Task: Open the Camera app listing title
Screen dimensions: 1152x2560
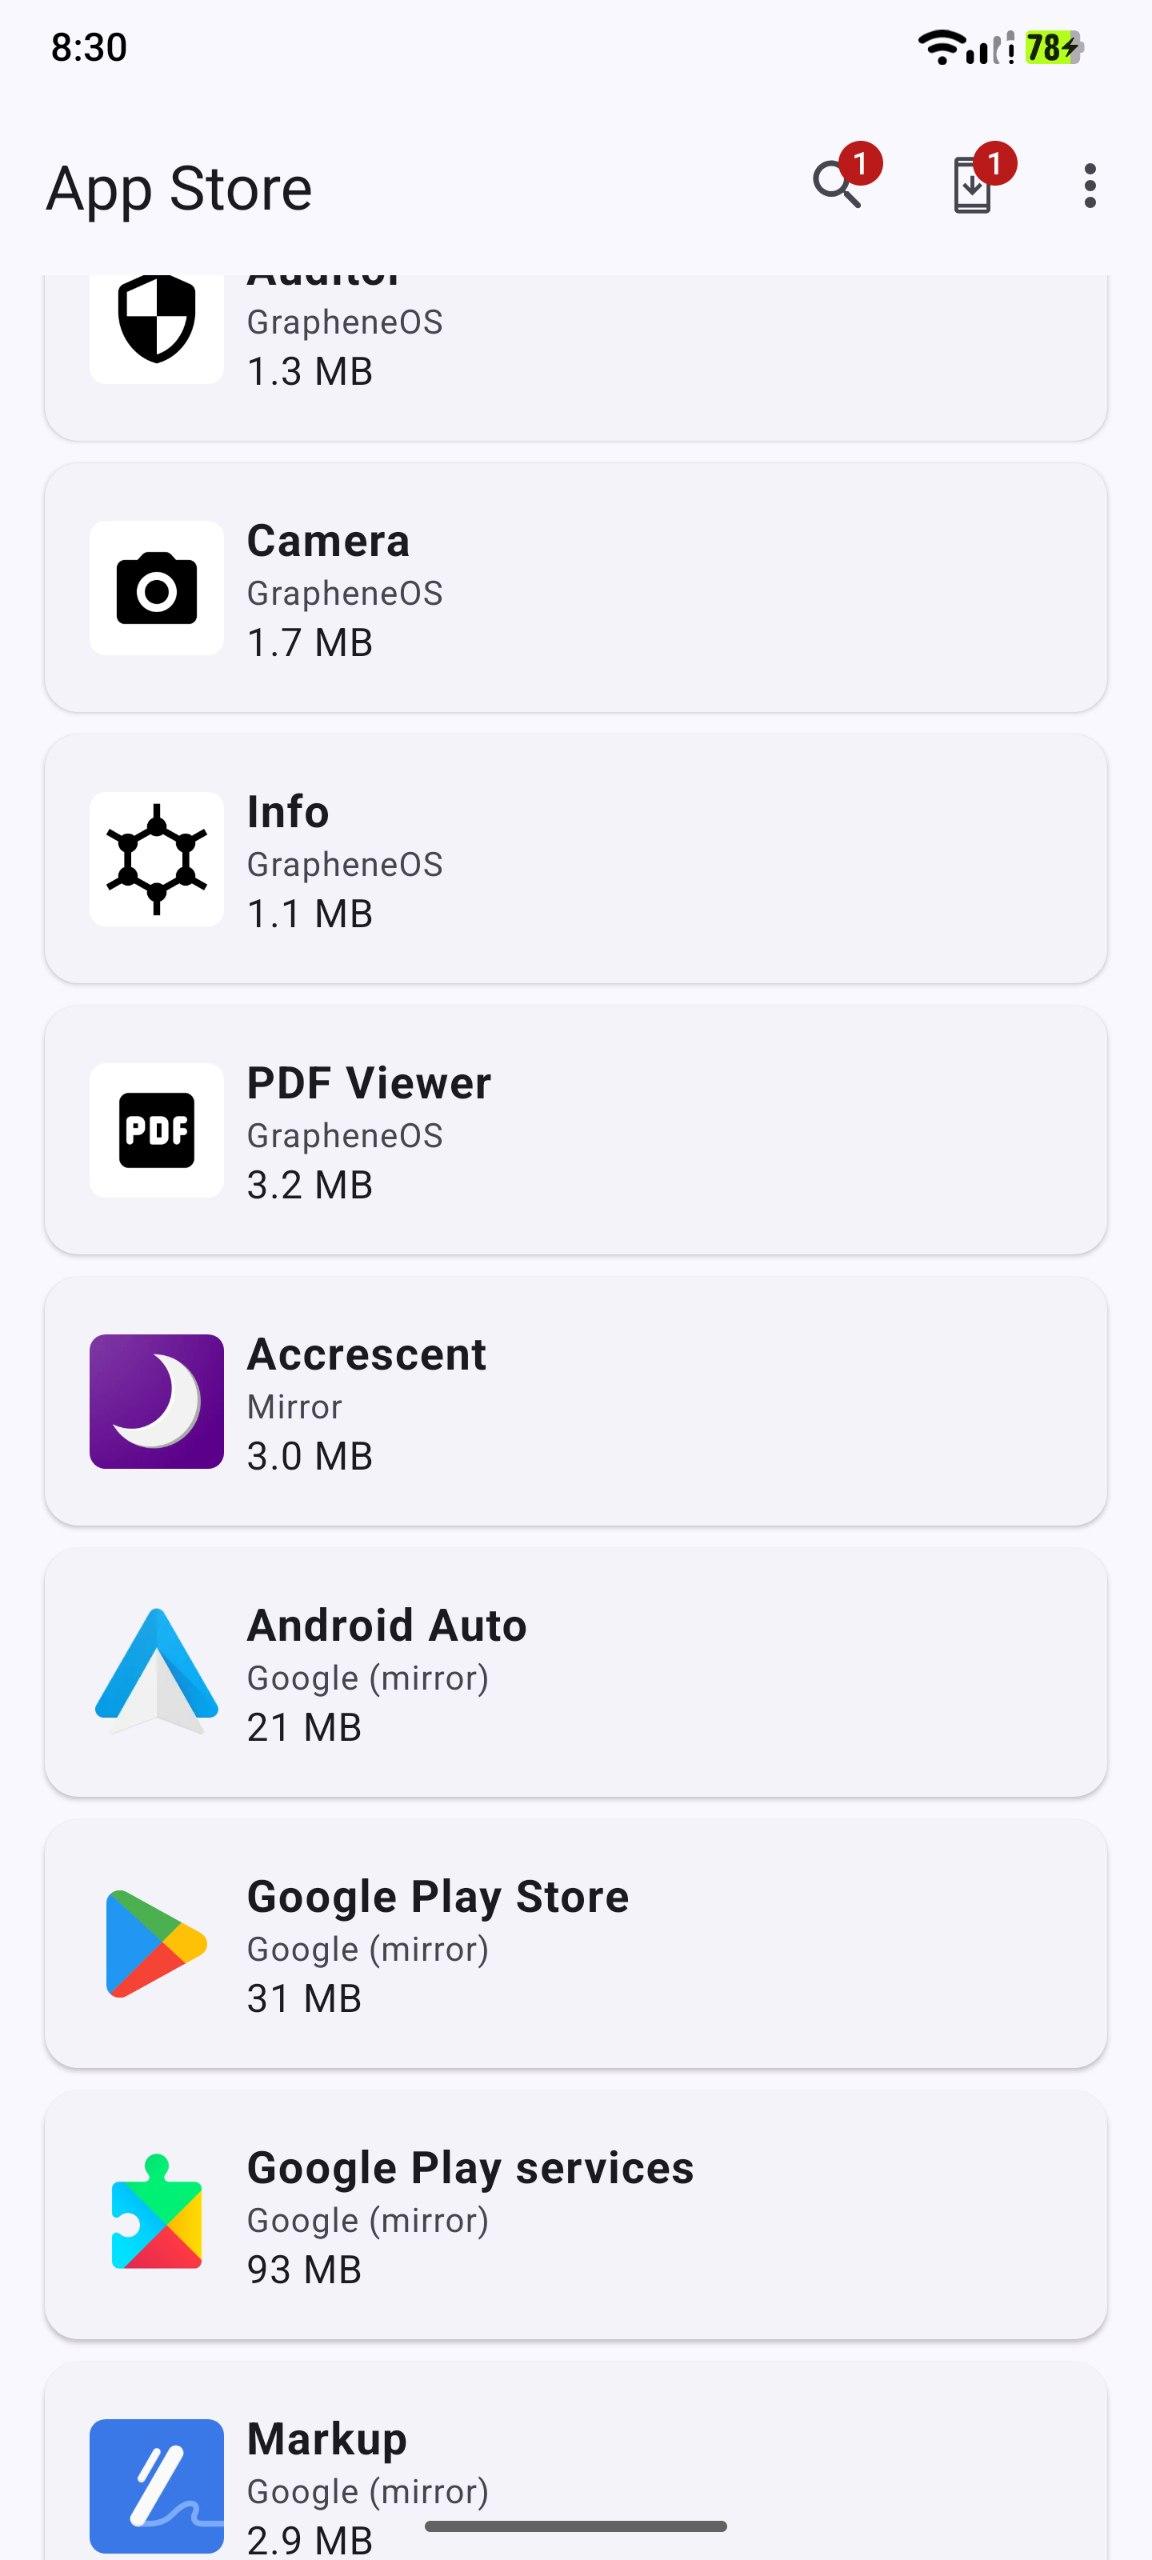Action: [328, 541]
